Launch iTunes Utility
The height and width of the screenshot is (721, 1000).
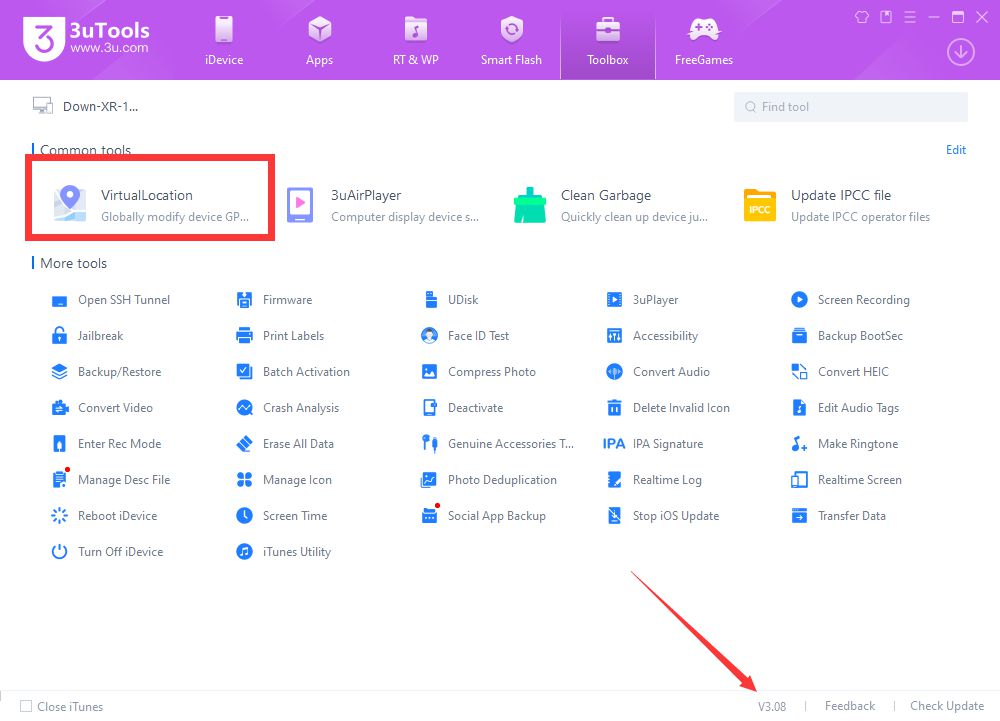tap(284, 552)
